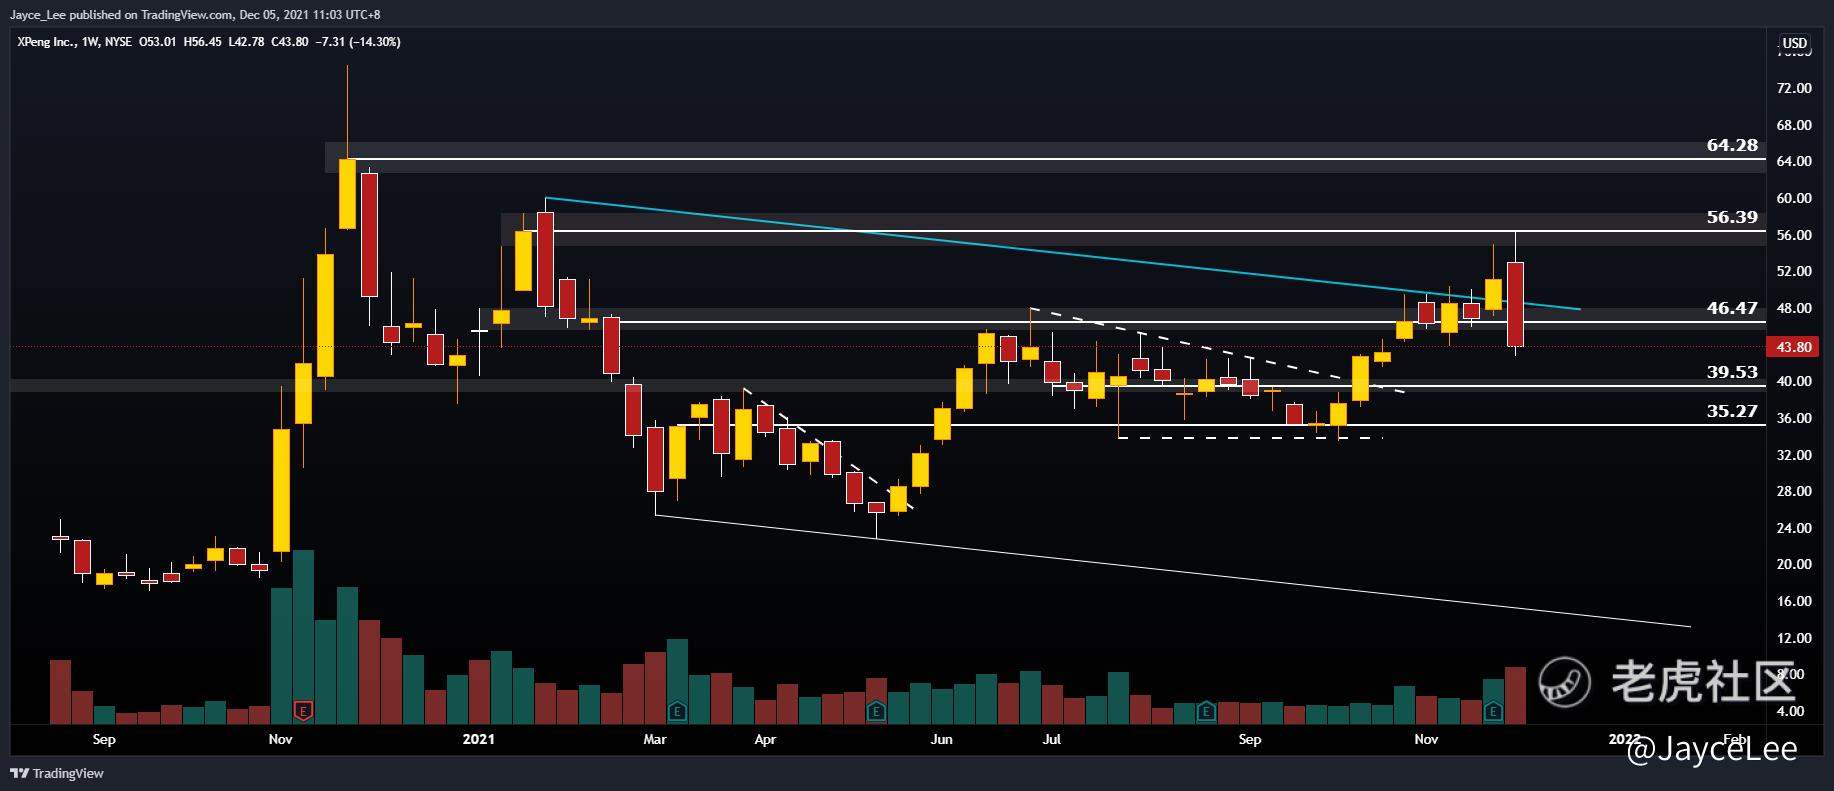Viewport: 1834px width, 791px height.
Task: Click the 16.00 price axis tick
Action: tap(1795, 602)
